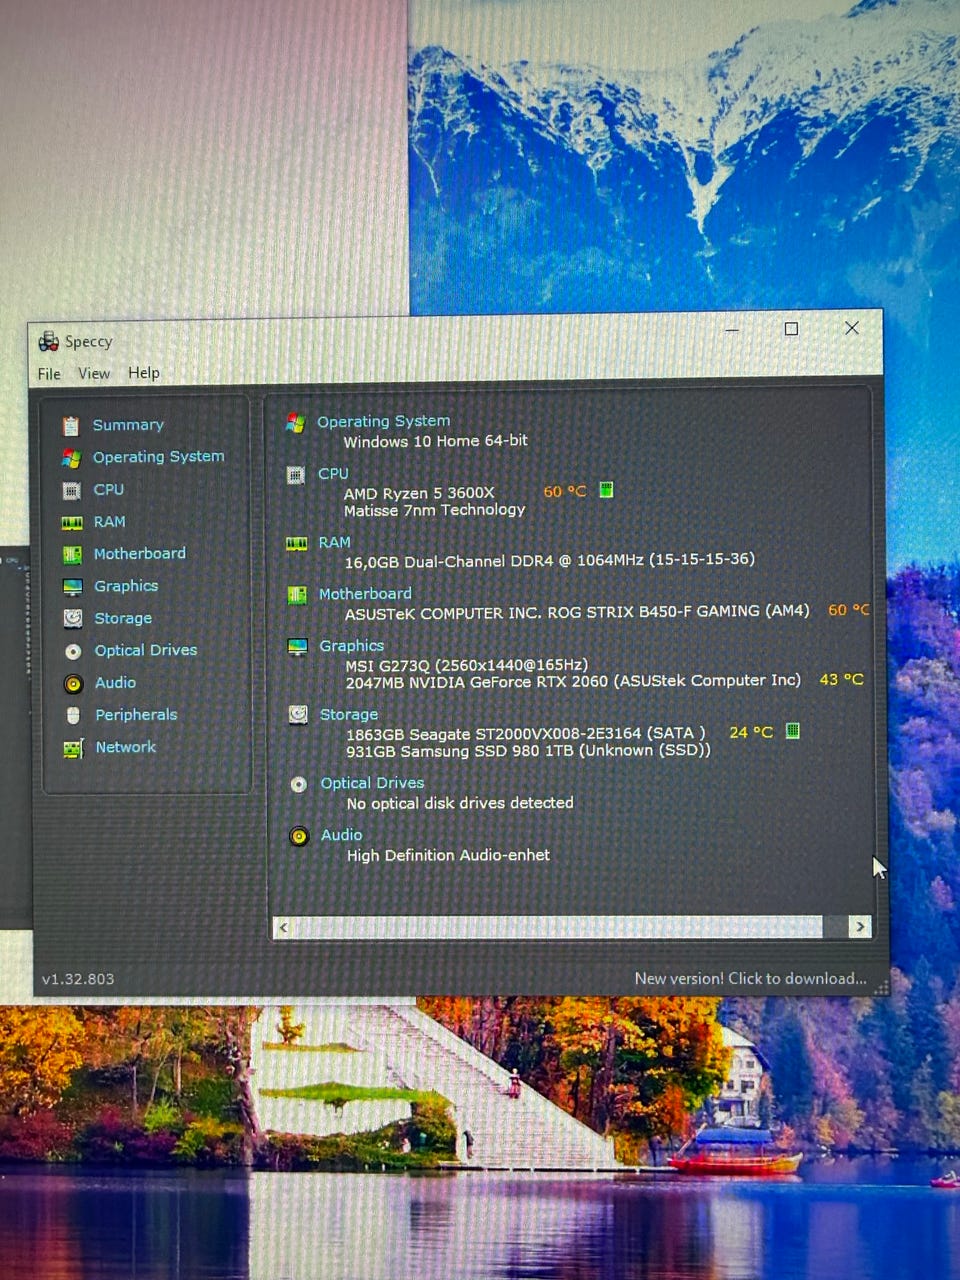Open the Operating System section in sidebar
Image resolution: width=960 pixels, height=1280 pixels.
pos(159,457)
